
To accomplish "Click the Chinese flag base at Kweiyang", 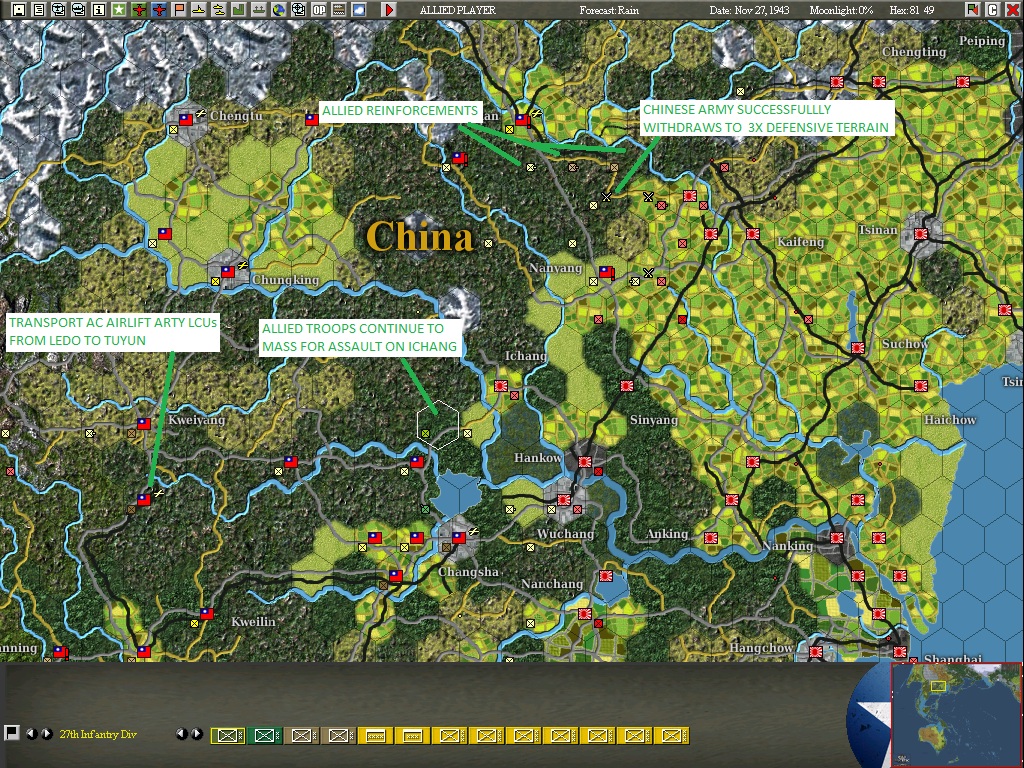I will [x=144, y=423].
